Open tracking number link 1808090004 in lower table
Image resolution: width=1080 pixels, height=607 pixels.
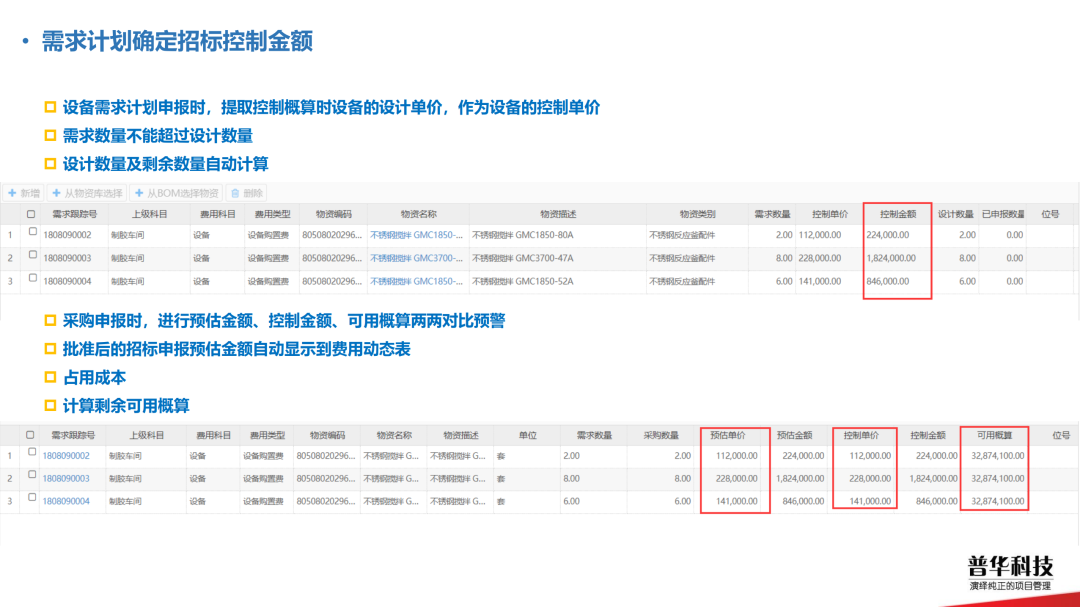(x=66, y=502)
